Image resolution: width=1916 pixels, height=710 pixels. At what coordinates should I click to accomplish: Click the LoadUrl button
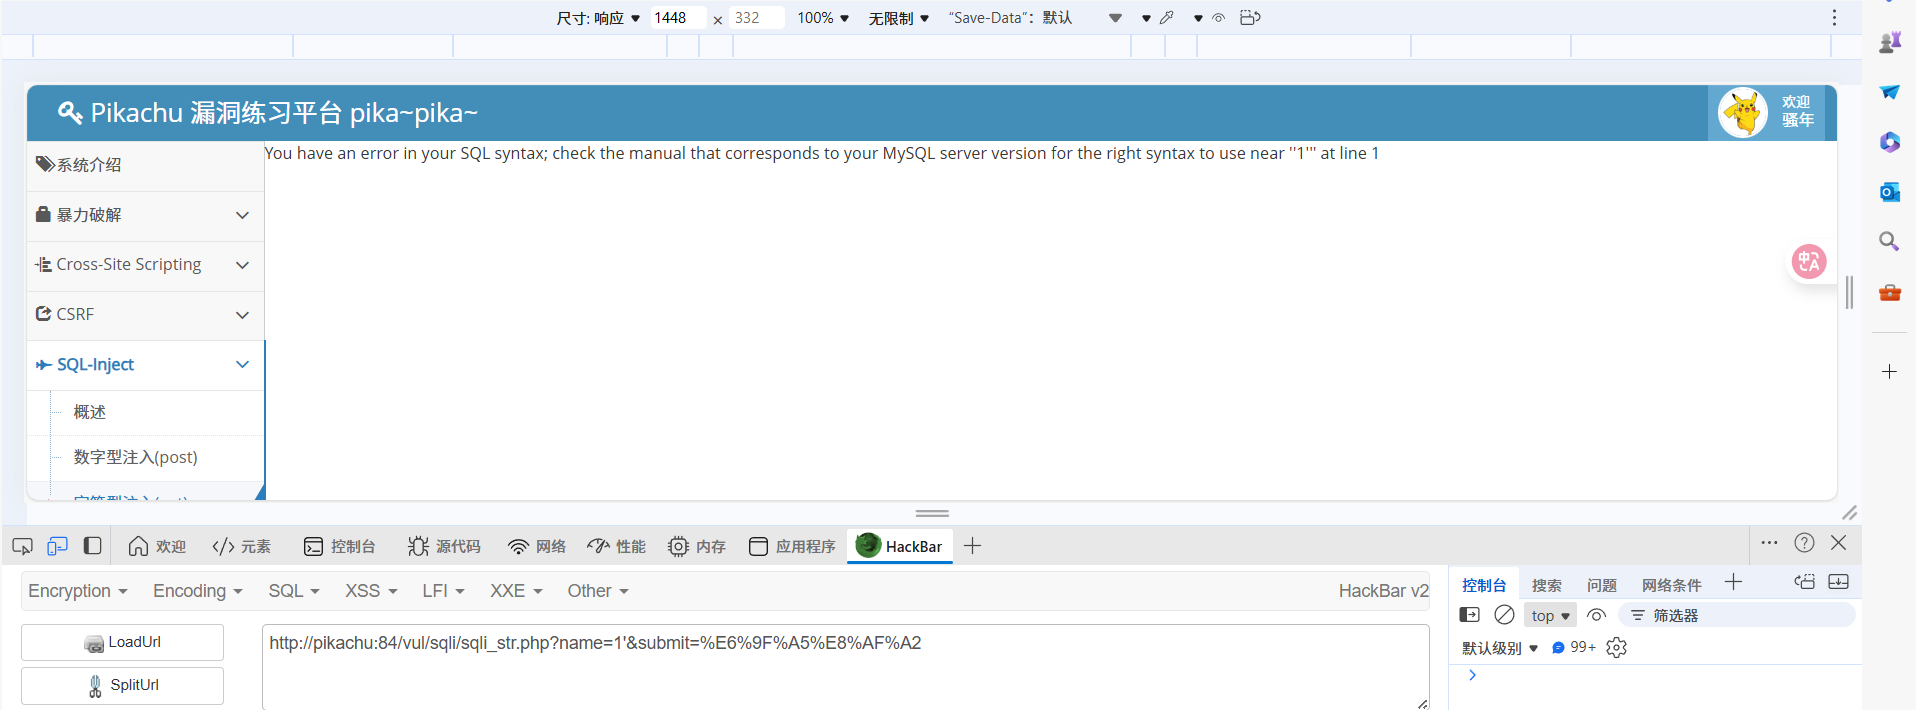click(x=122, y=642)
